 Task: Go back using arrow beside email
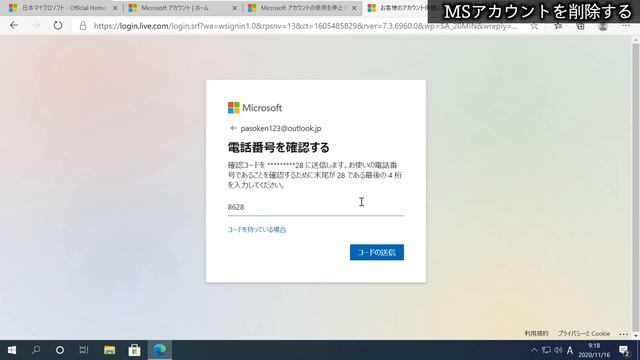(233, 128)
